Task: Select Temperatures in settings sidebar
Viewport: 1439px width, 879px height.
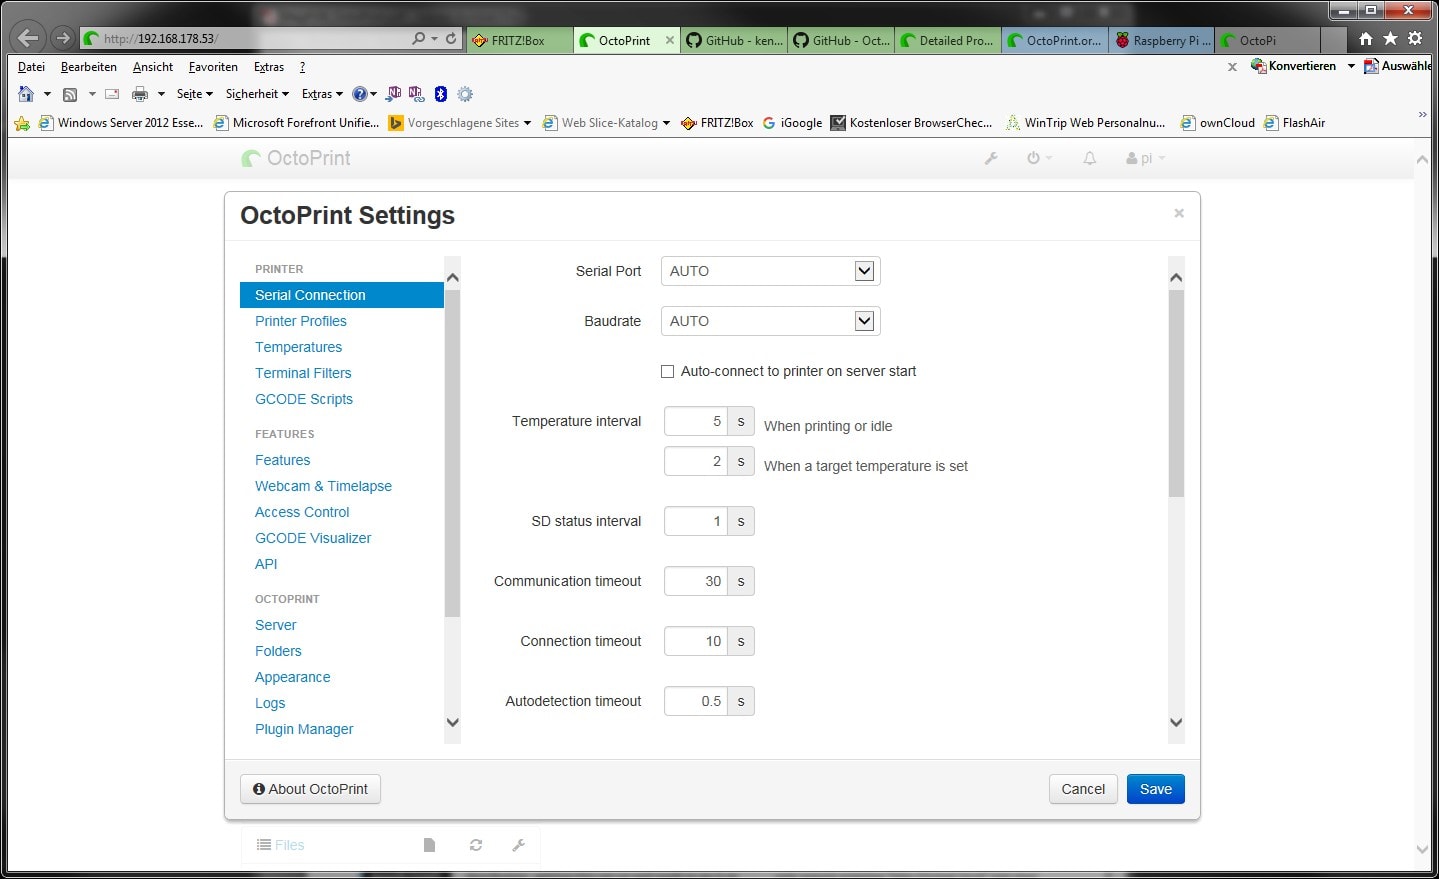Action: (x=298, y=347)
